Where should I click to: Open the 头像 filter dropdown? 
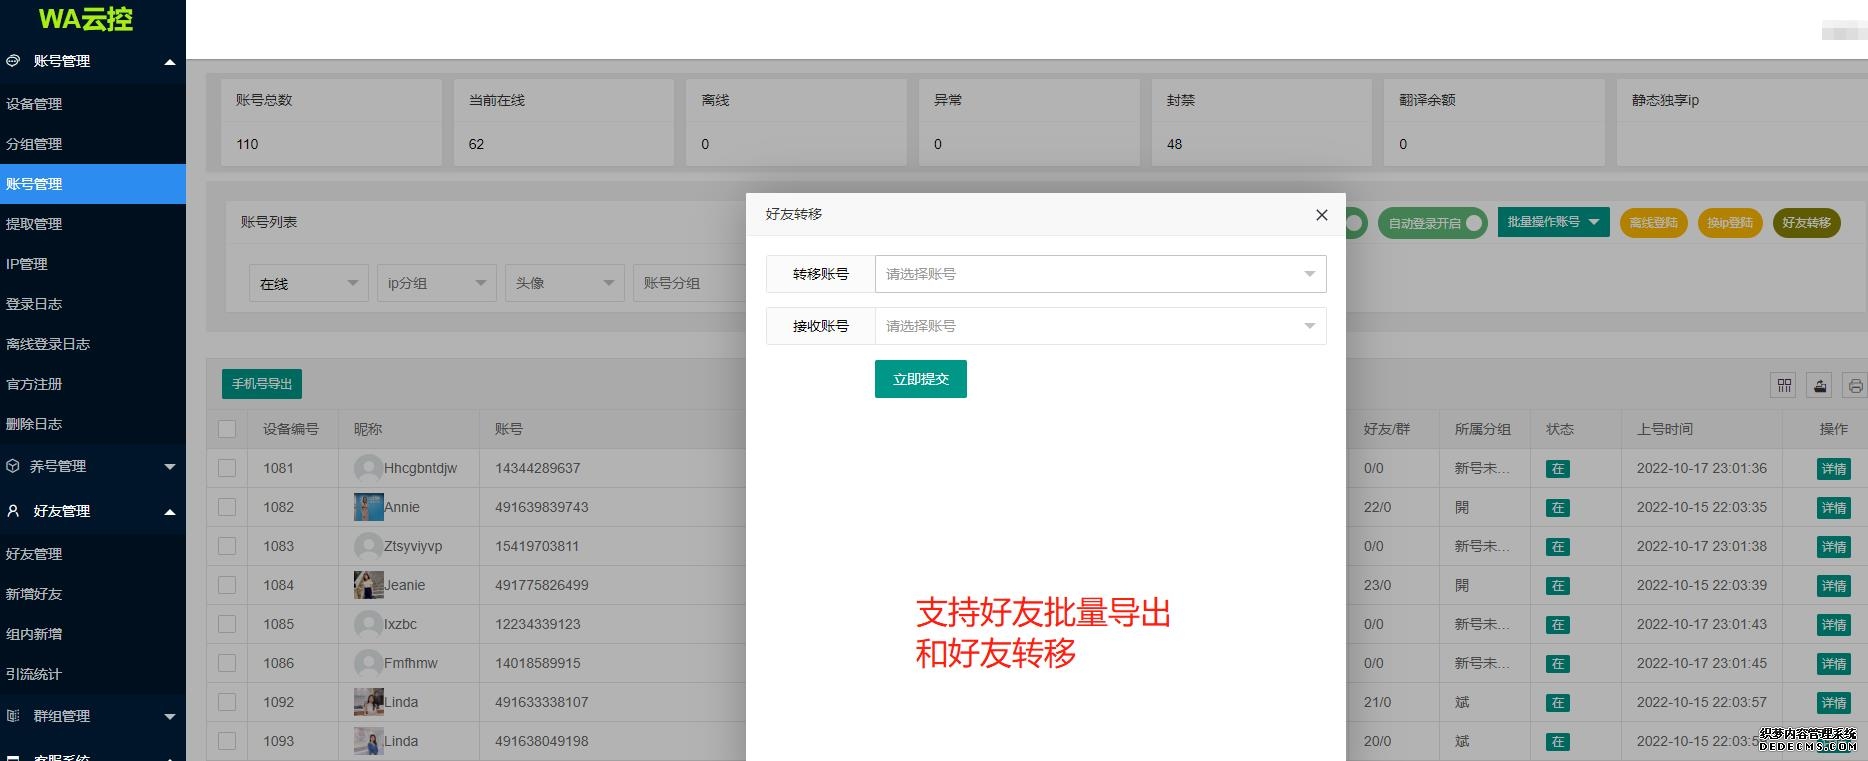(565, 283)
